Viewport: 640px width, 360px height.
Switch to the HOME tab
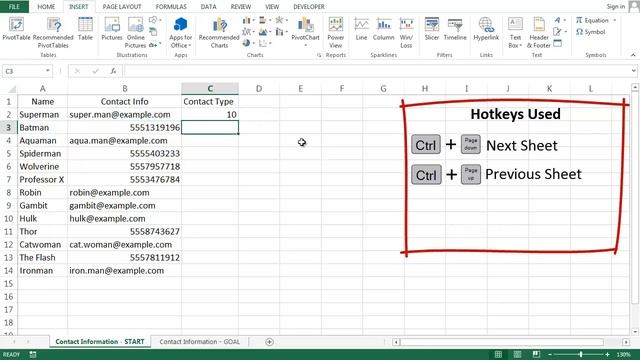(46, 7)
